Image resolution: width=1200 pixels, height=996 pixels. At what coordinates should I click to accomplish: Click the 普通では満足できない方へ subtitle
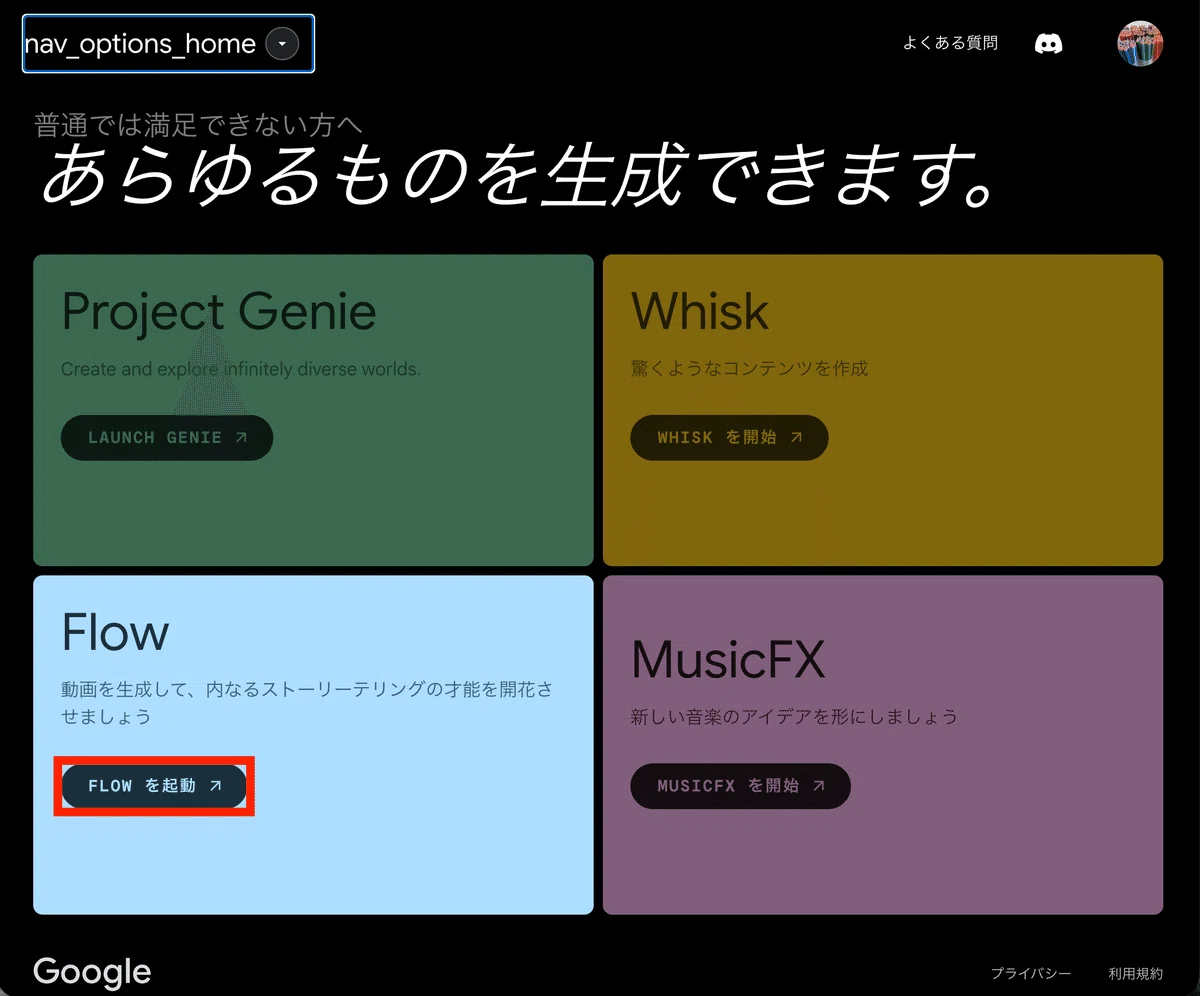pyautogui.click(x=198, y=125)
